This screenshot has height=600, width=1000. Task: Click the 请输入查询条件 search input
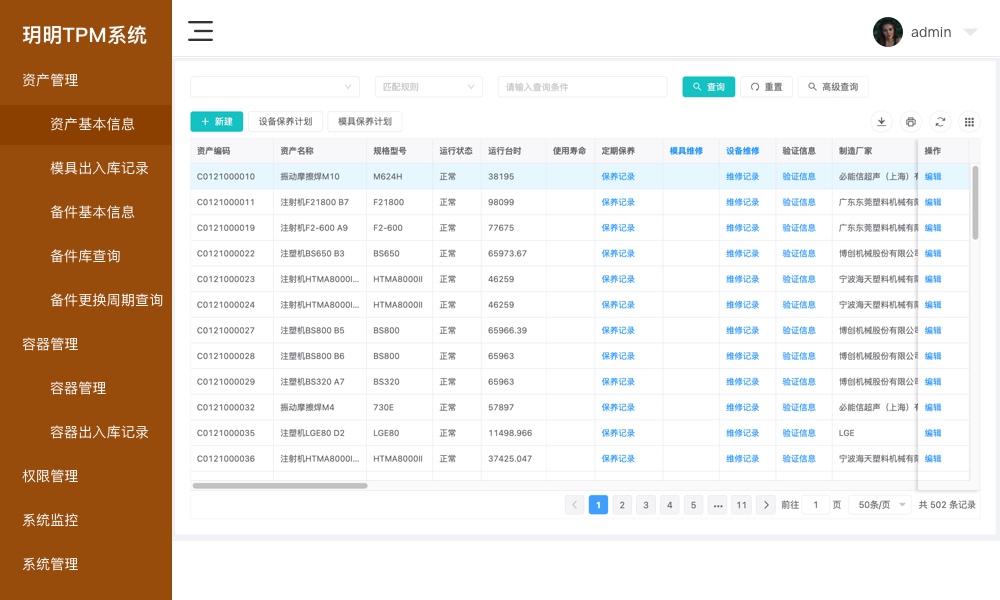(582, 87)
